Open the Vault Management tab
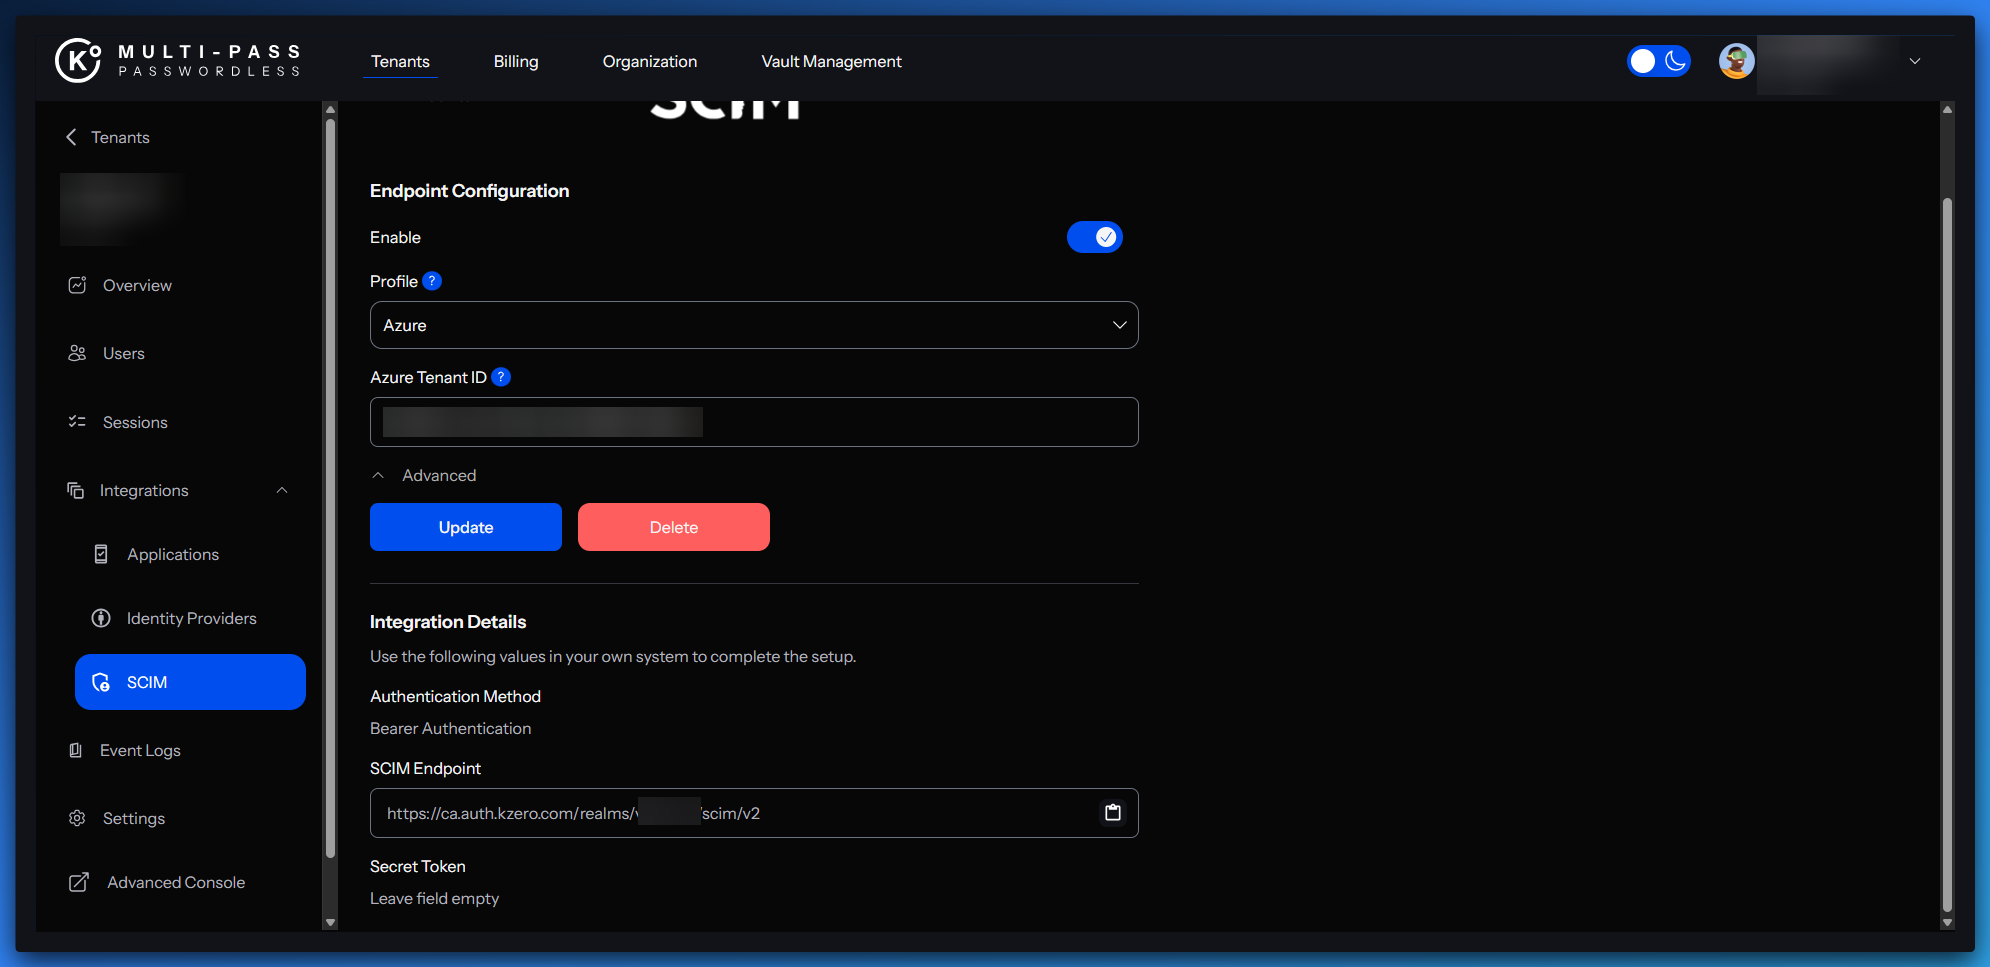1990x967 pixels. tap(831, 62)
